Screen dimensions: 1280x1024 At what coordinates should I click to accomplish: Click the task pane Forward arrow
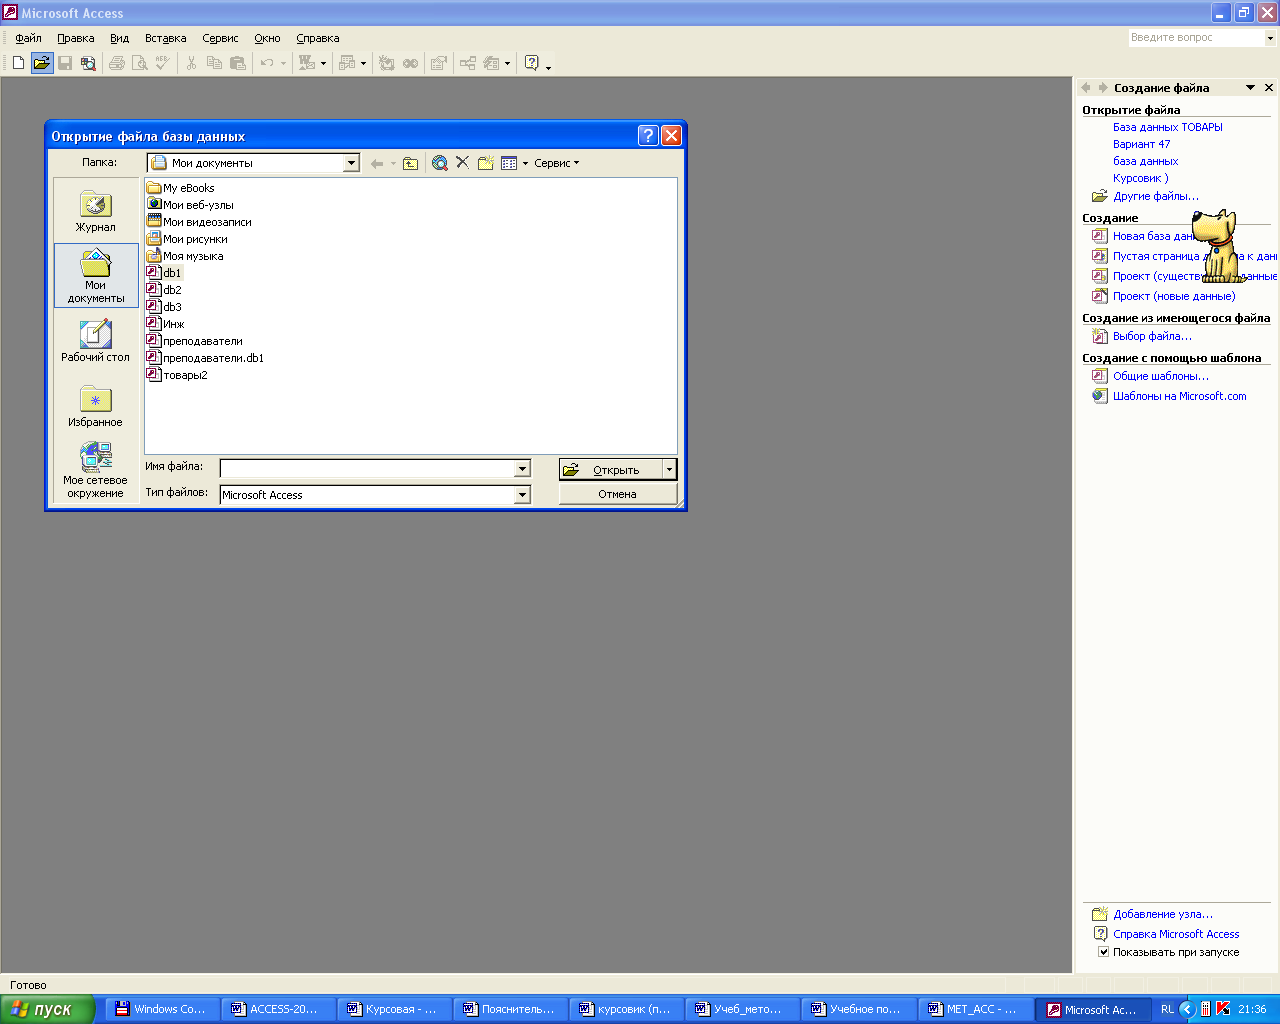pyautogui.click(x=1103, y=88)
